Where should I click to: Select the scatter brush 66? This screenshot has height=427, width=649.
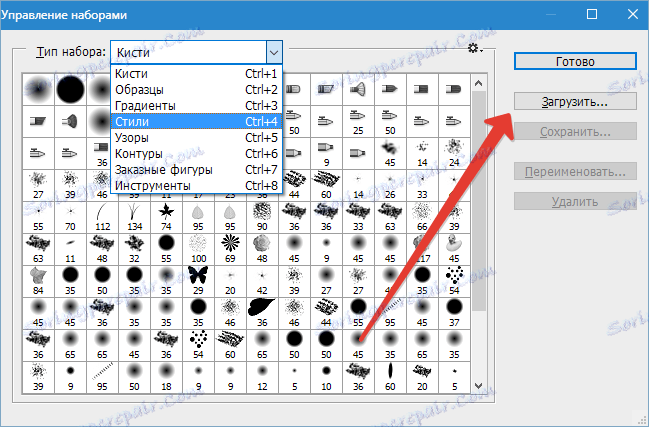click(422, 218)
